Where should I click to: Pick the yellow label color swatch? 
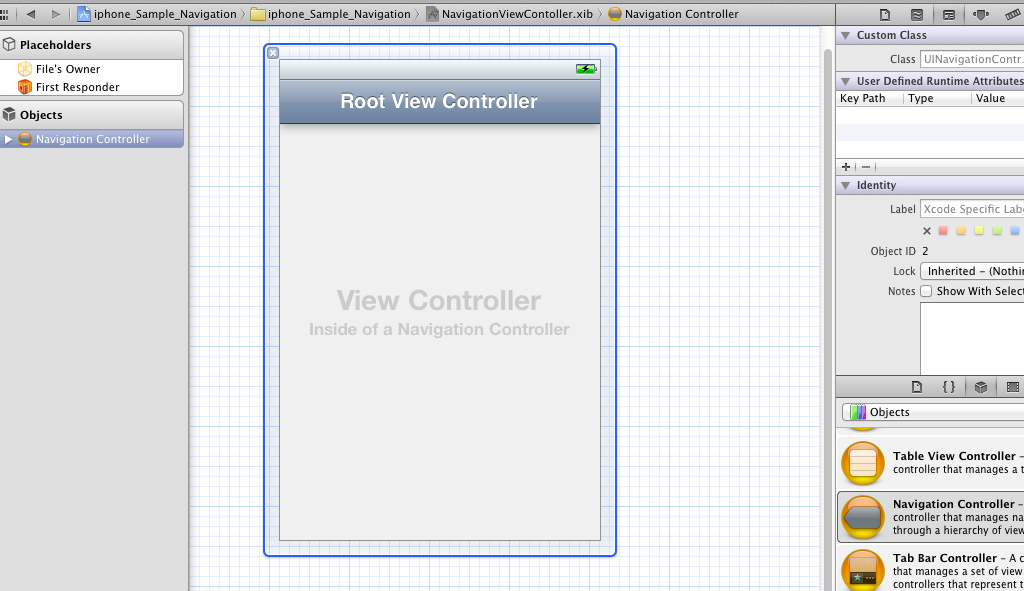point(978,231)
